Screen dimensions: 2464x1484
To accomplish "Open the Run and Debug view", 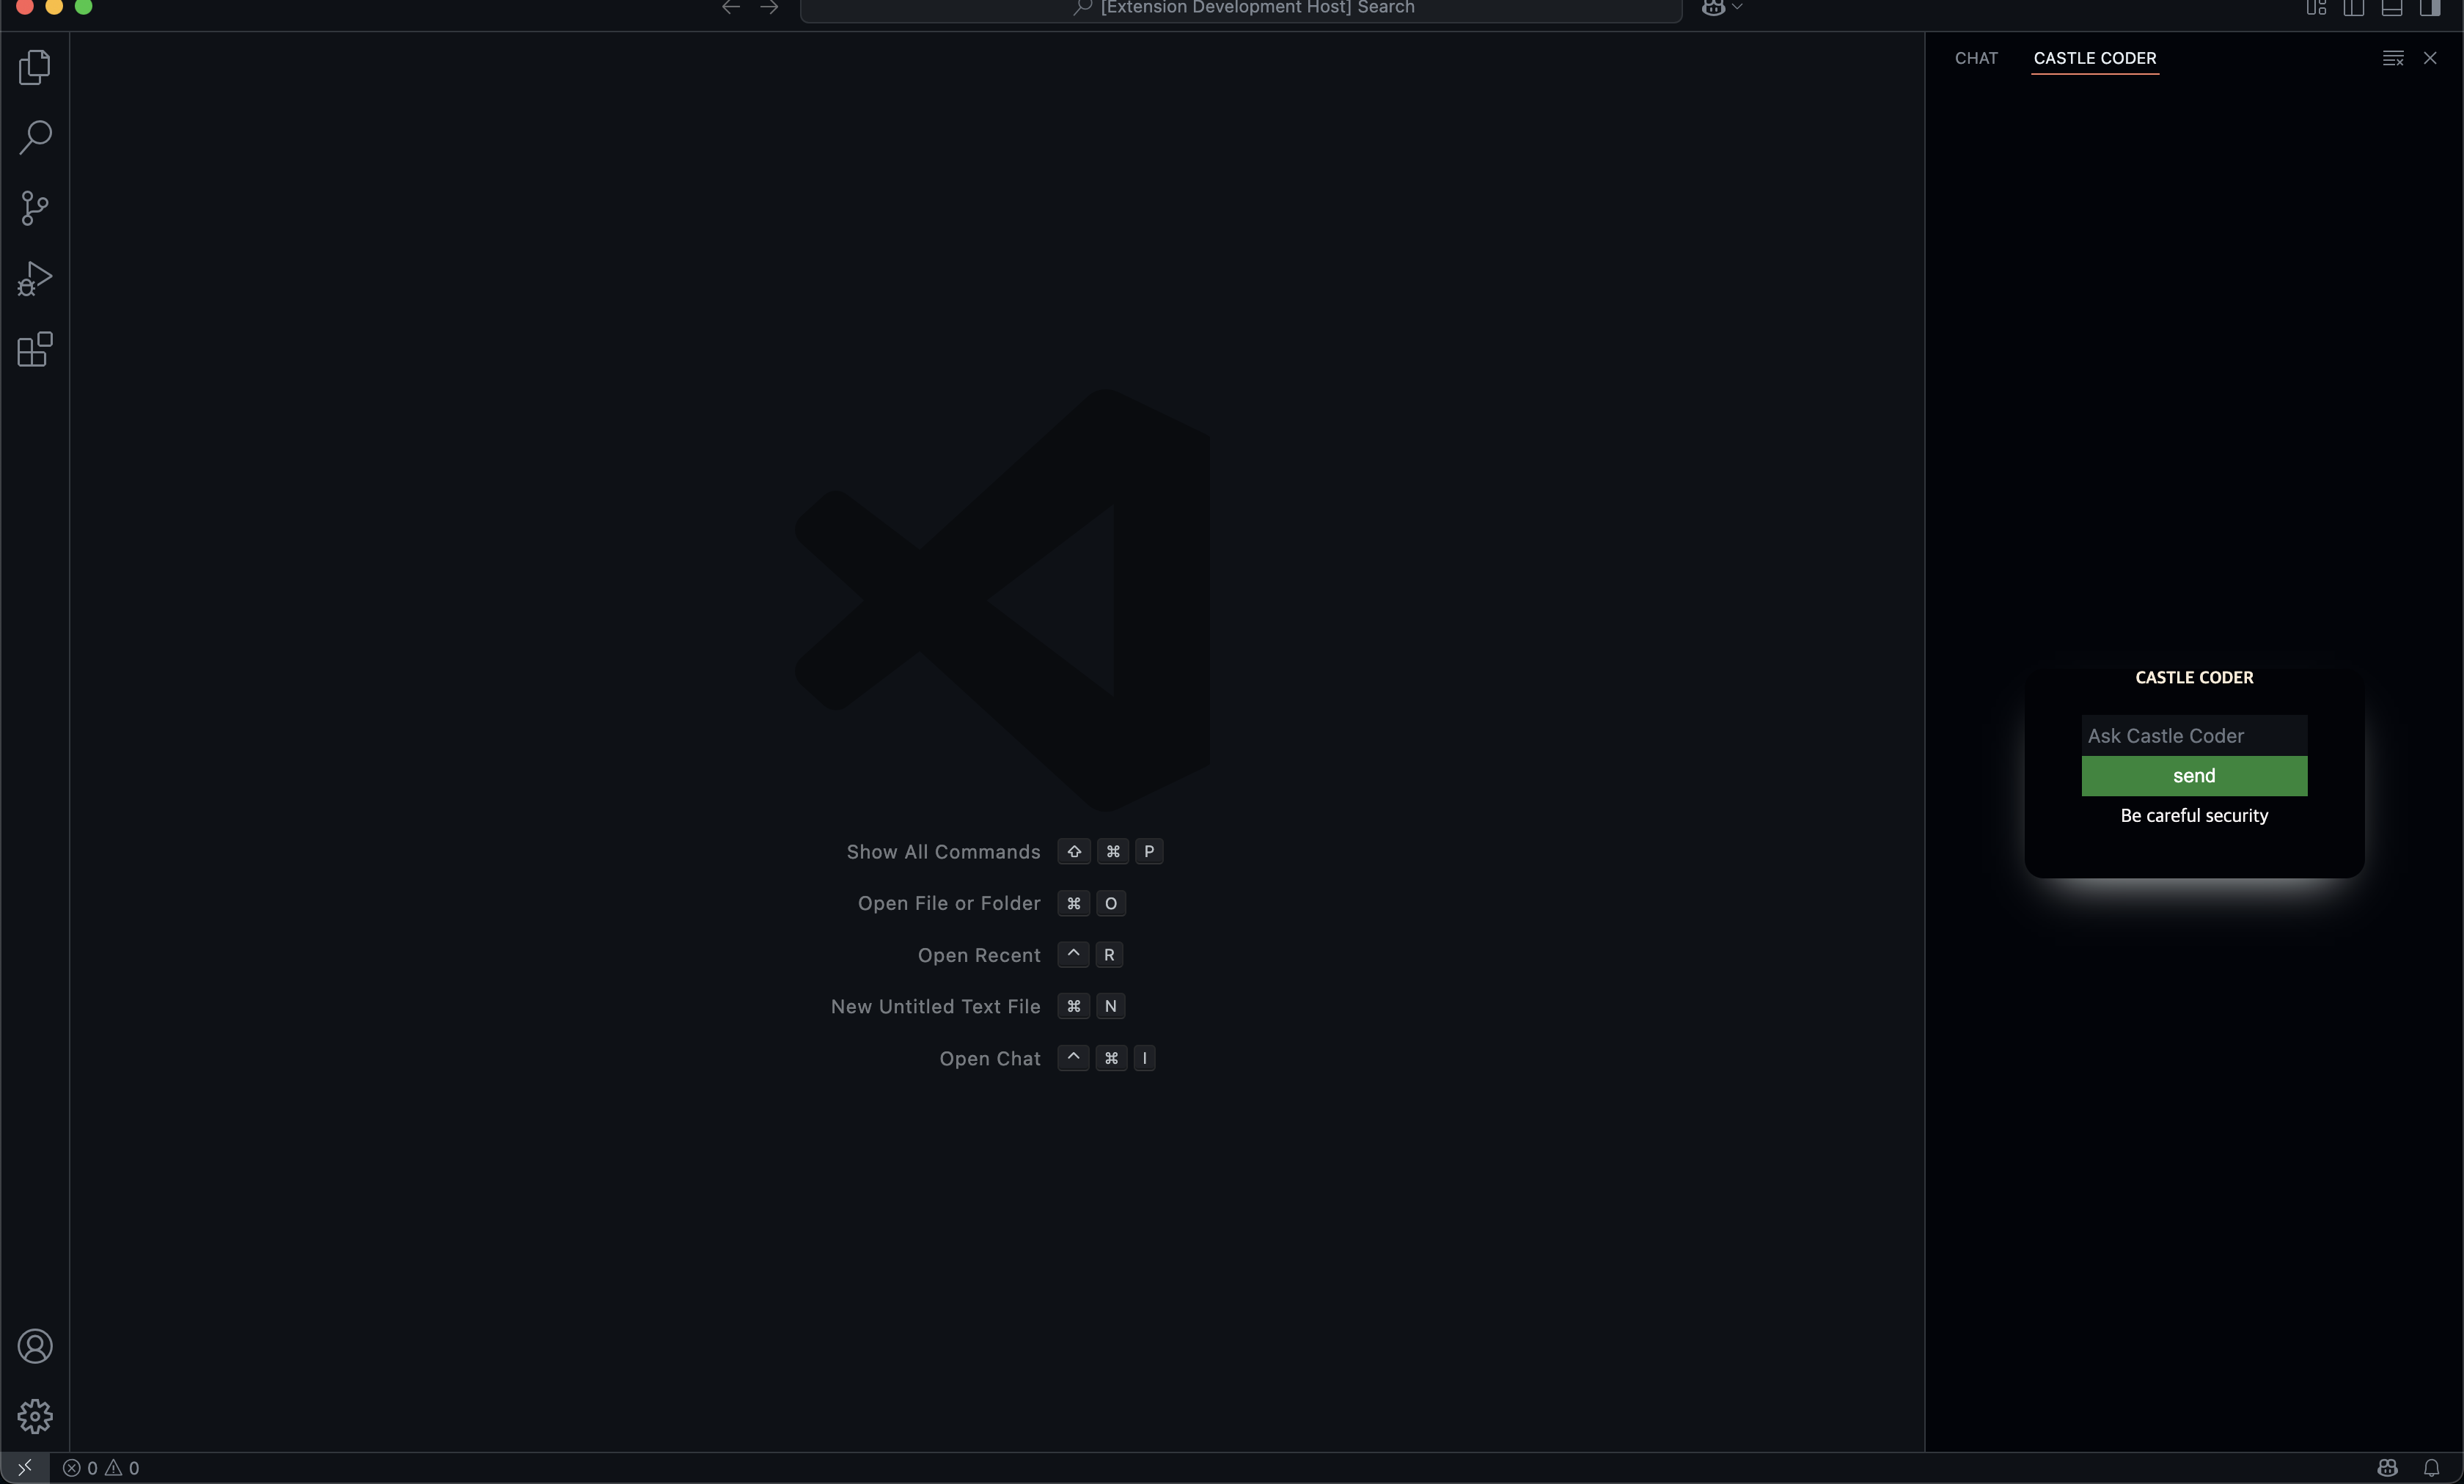I will coord(35,279).
